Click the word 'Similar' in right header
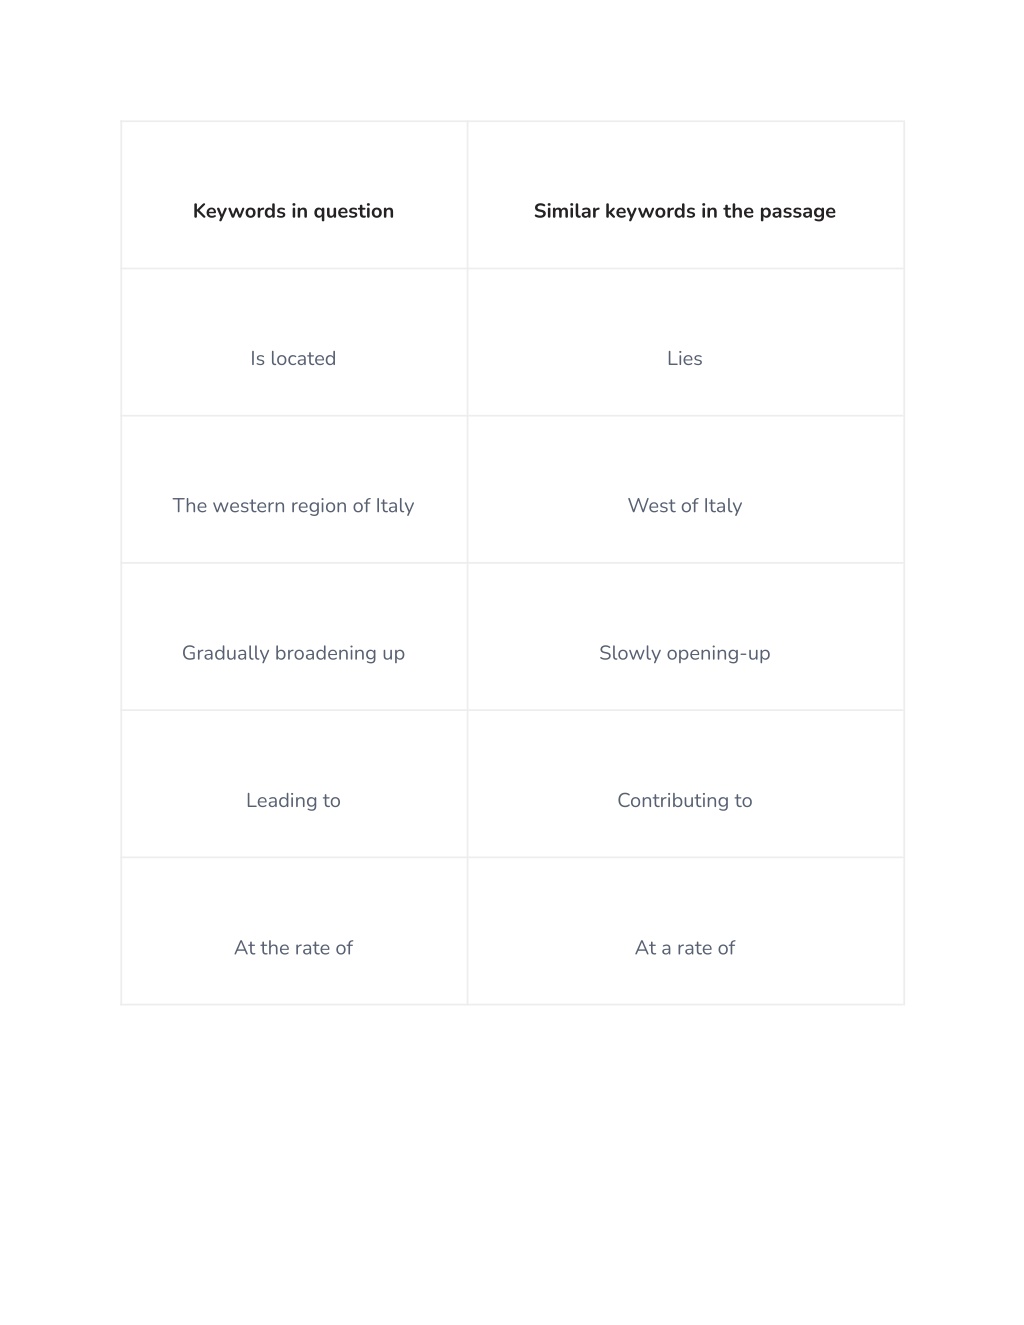Screen dimensions: 1024x1325 coord(566,211)
